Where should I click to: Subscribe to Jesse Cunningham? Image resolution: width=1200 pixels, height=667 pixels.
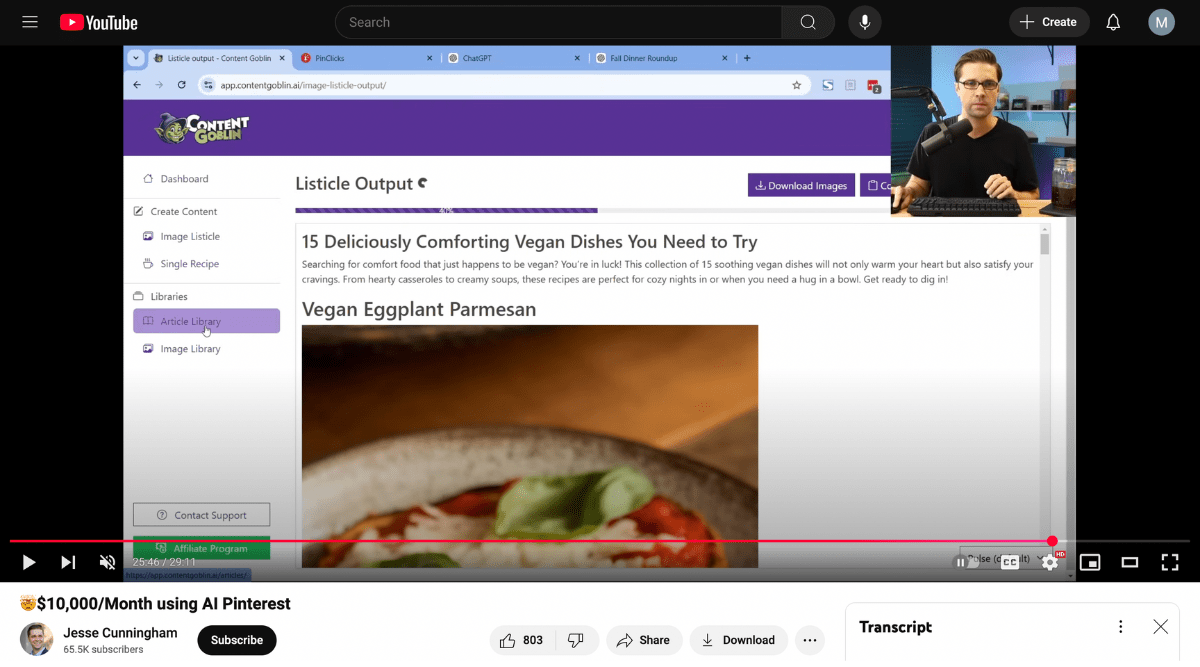coord(237,640)
